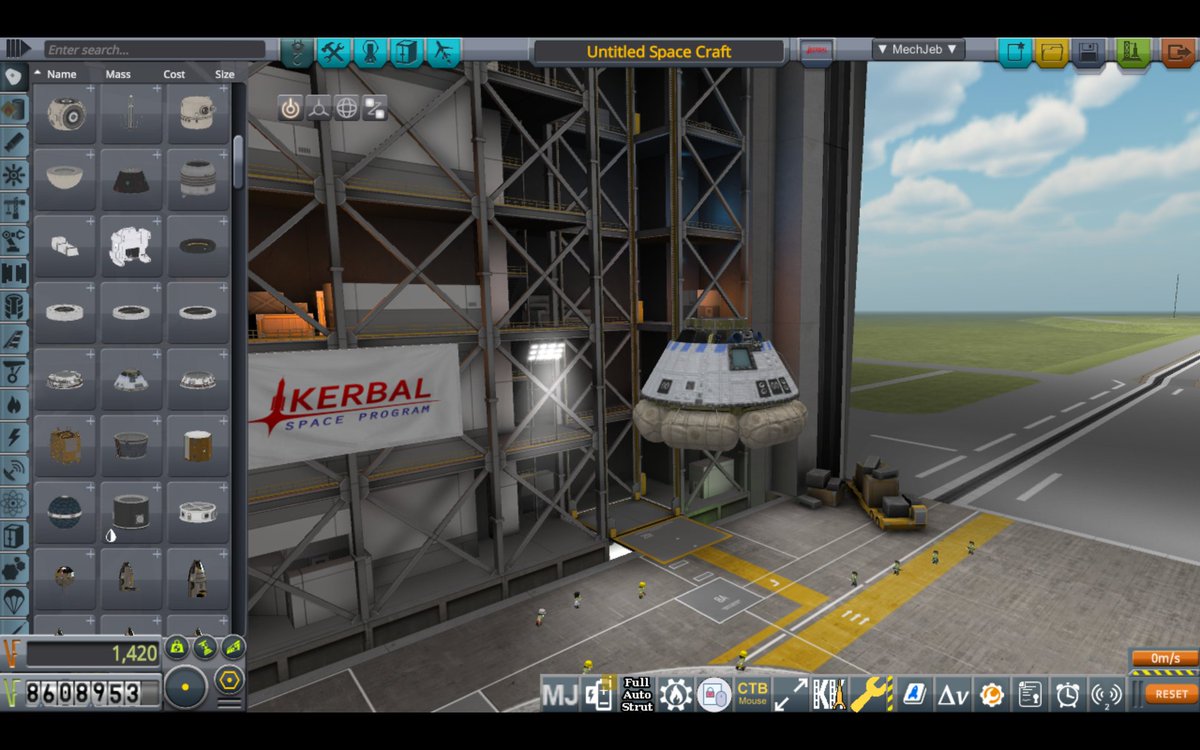Switch to the Crew assignment tab

coord(370,51)
